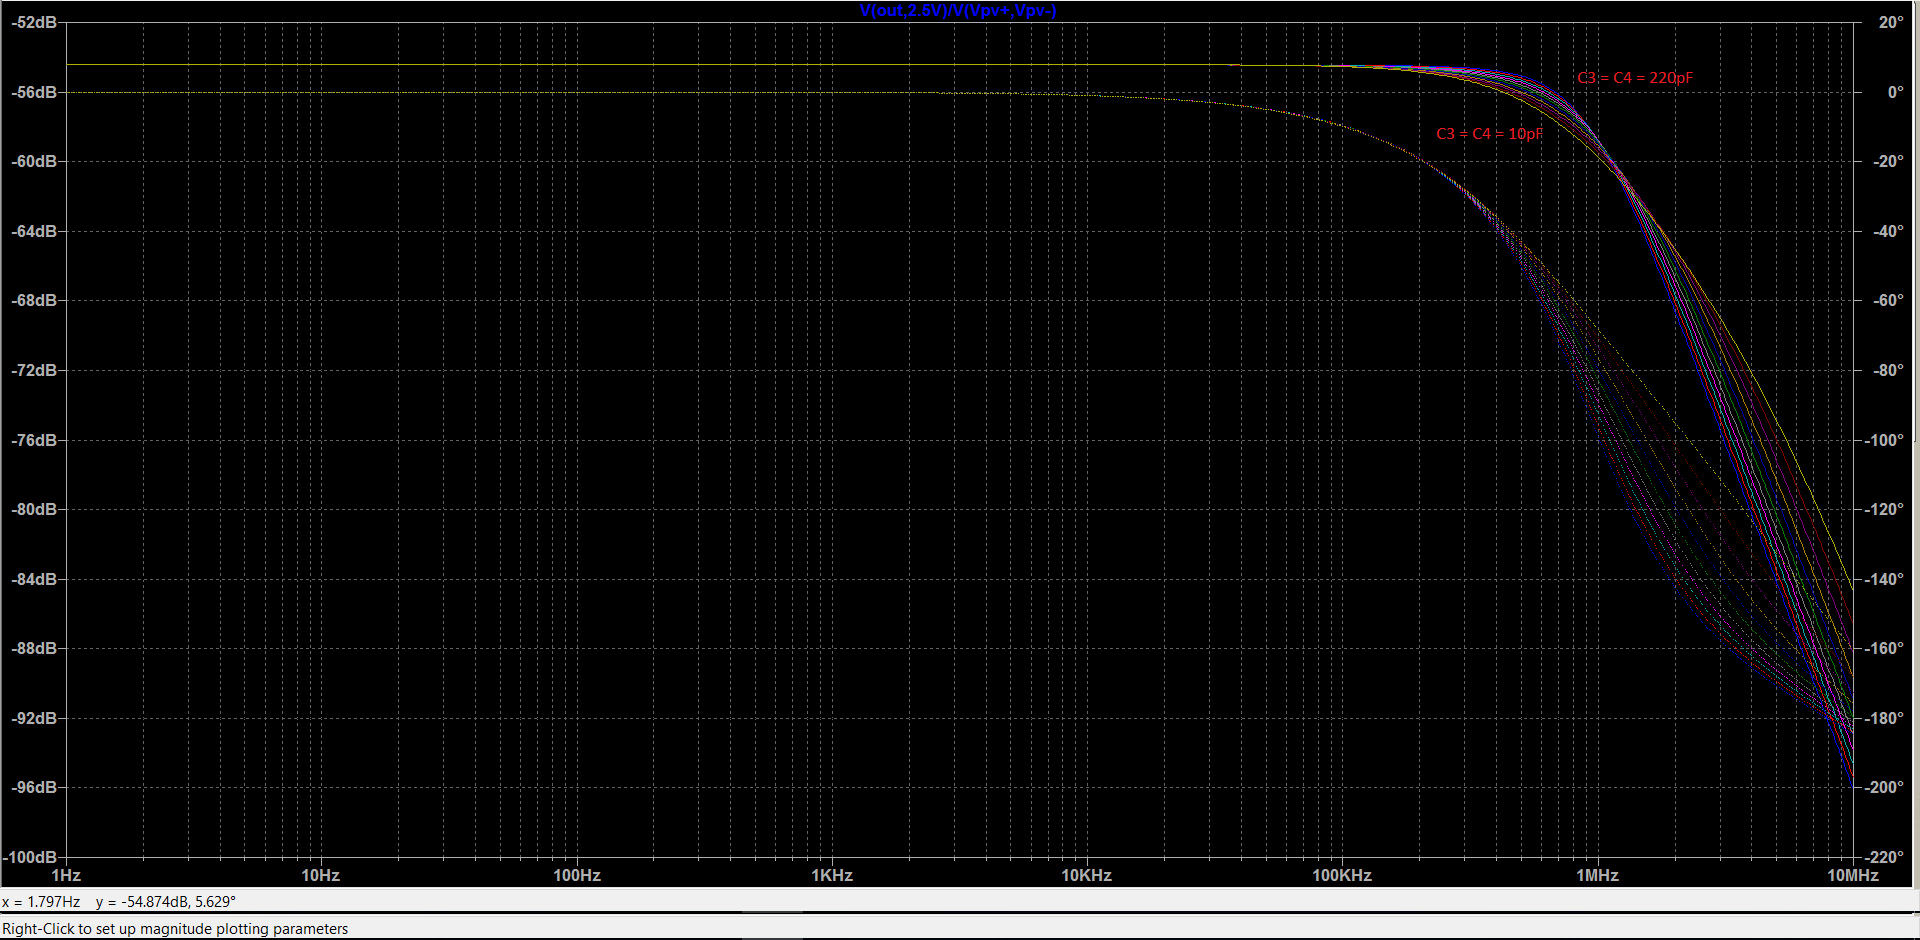Select the 'C3 = C4 = 220pF' annotation
The image size is (1920, 940).
click(1635, 78)
